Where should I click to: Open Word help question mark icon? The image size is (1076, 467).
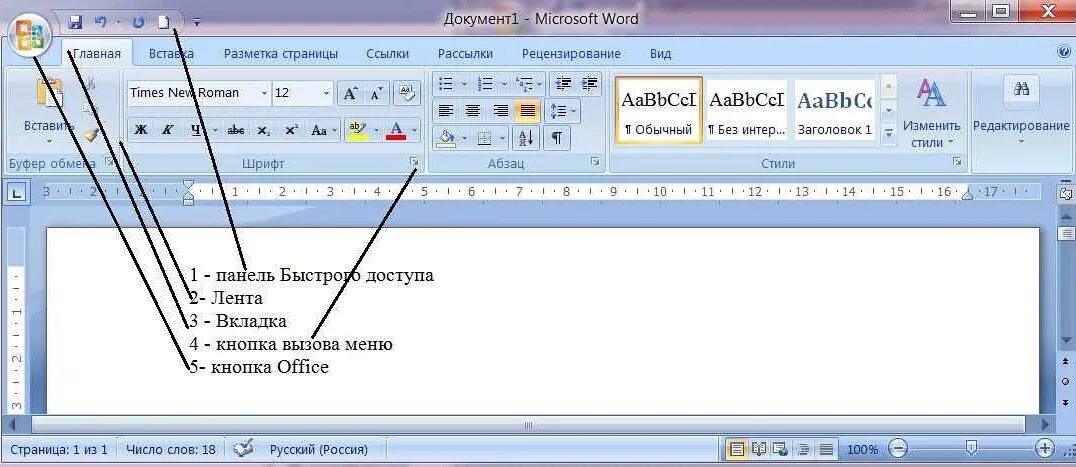(x=1064, y=53)
